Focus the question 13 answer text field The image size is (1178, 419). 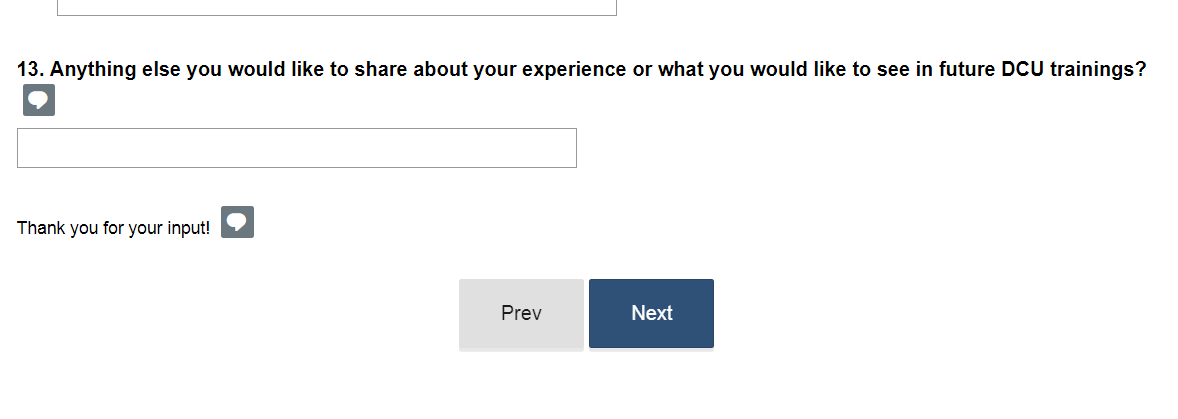(297, 148)
